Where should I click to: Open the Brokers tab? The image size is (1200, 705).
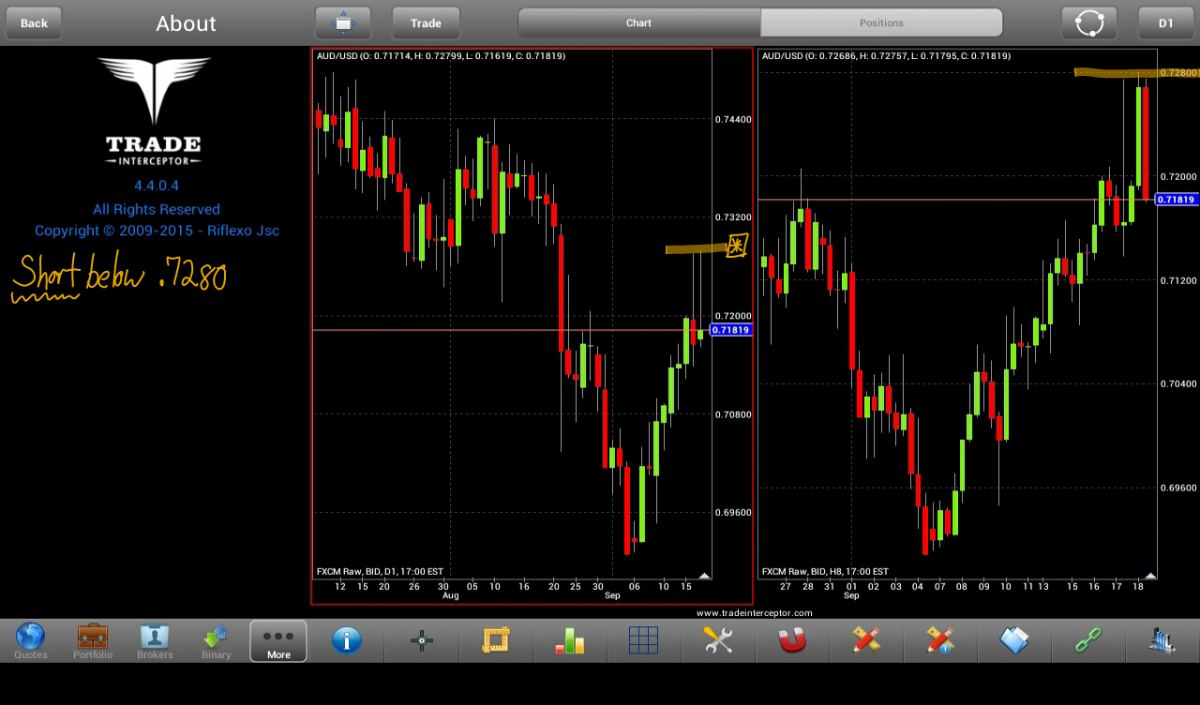[155, 641]
